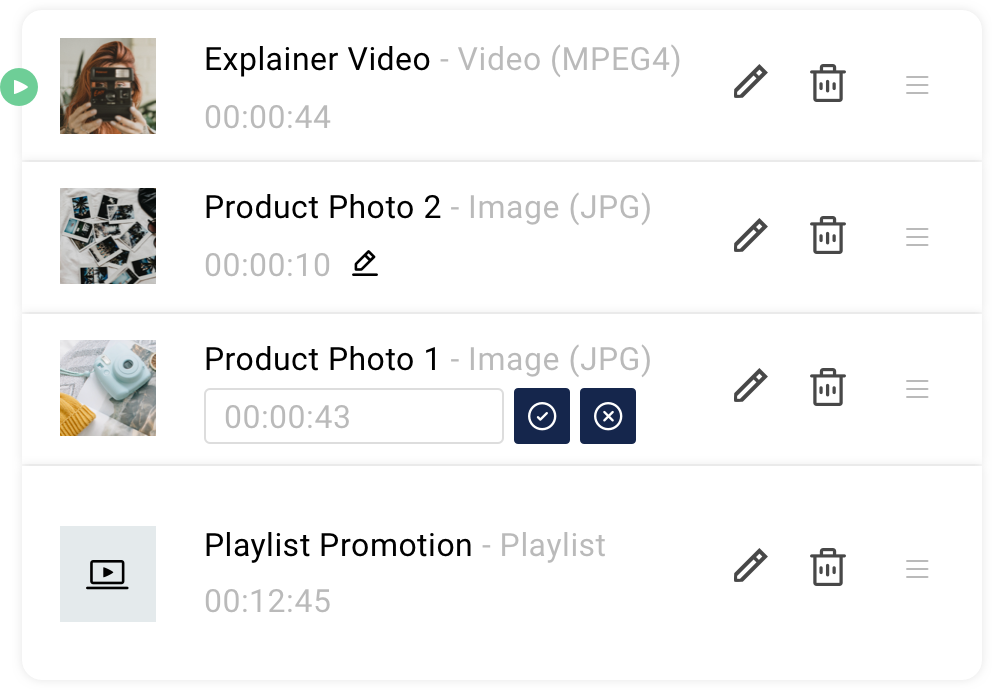Open the Product Photo 2 thumbnail
The height and width of the screenshot is (690, 992).
click(x=108, y=236)
